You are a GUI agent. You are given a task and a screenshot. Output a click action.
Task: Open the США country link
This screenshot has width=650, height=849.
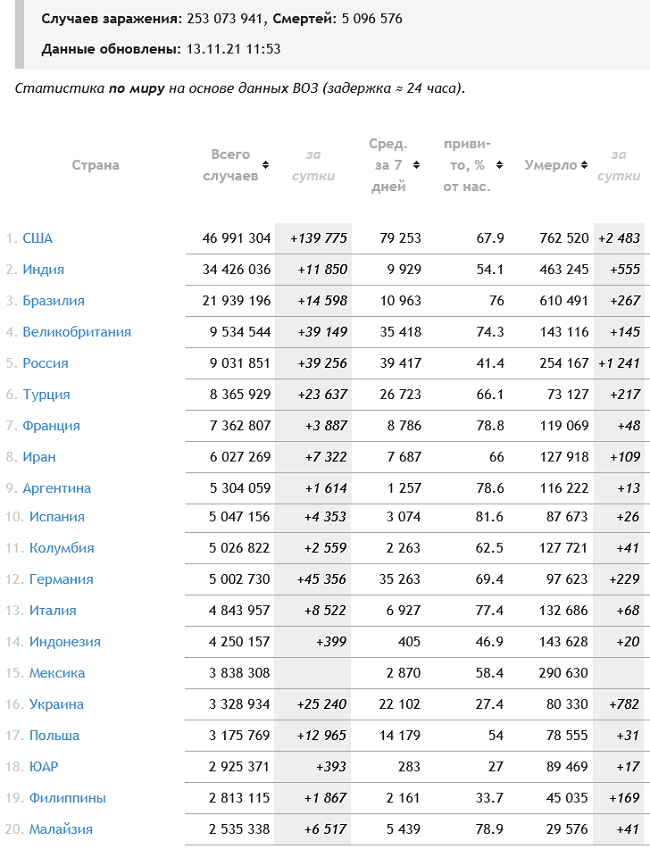(x=37, y=238)
